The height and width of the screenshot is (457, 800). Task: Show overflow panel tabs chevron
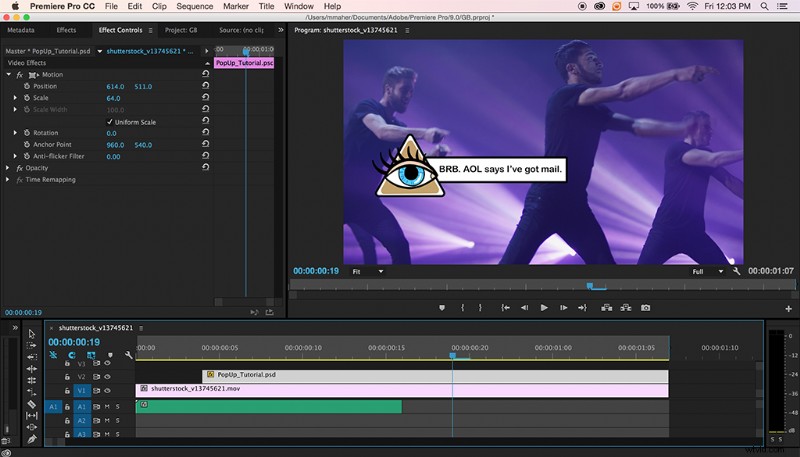(x=281, y=30)
